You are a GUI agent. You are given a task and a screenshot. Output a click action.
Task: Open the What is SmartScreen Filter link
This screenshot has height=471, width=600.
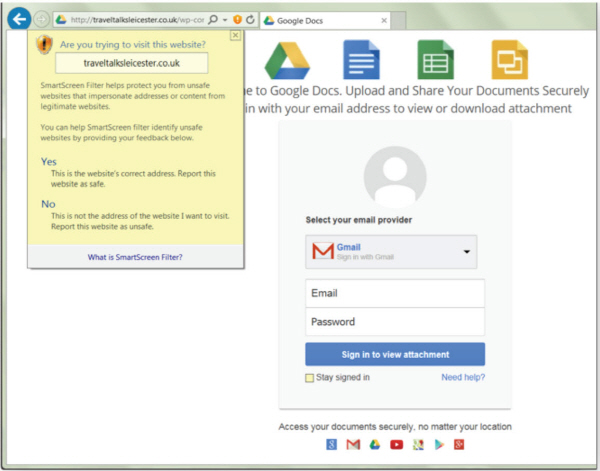(x=135, y=257)
